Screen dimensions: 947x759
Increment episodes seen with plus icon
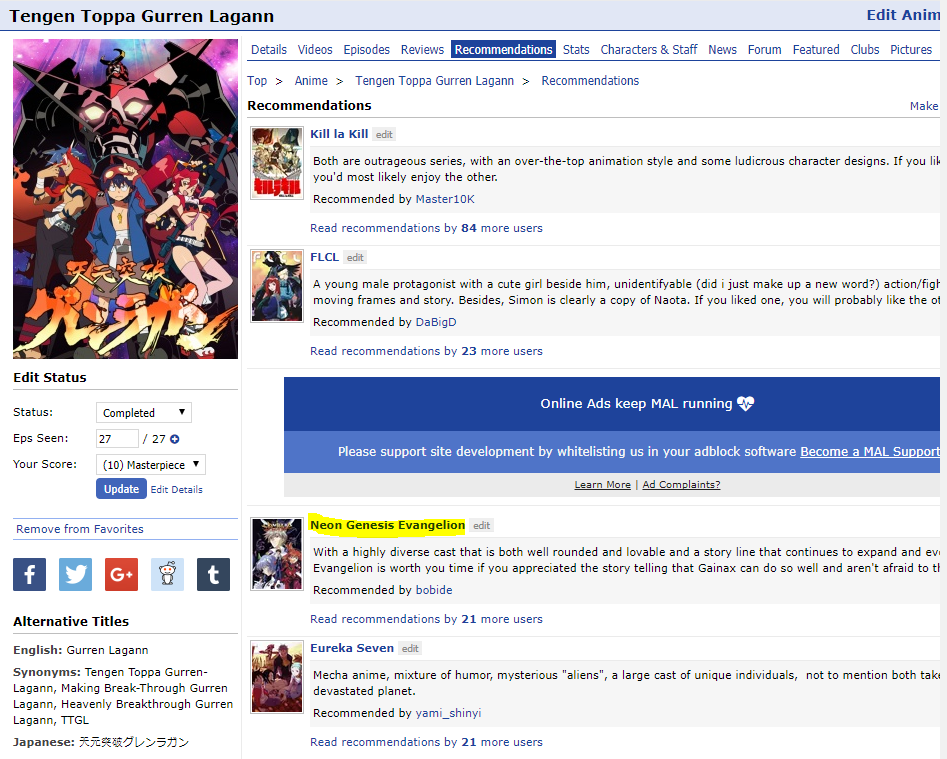(175, 439)
